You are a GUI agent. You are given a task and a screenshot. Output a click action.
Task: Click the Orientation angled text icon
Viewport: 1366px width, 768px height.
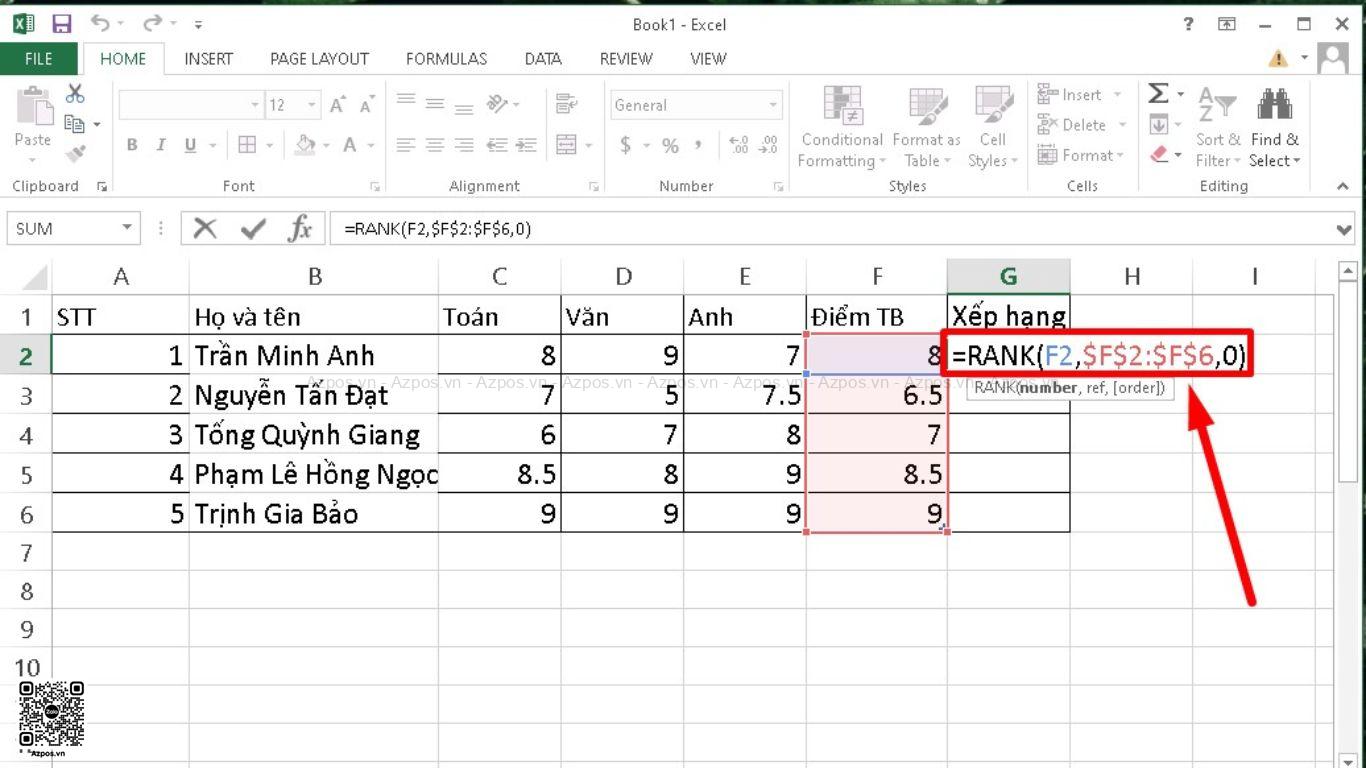coord(497,103)
